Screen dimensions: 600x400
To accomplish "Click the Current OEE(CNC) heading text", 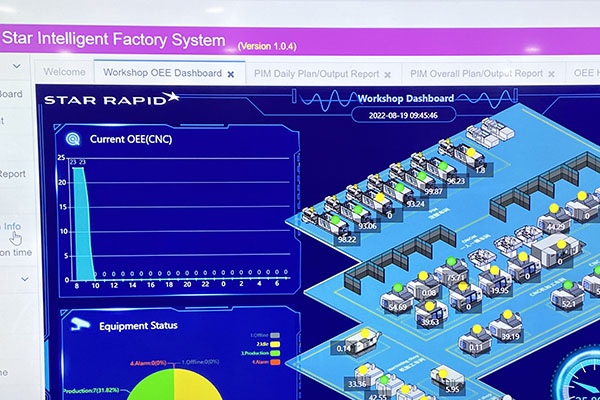I will pos(131,139).
